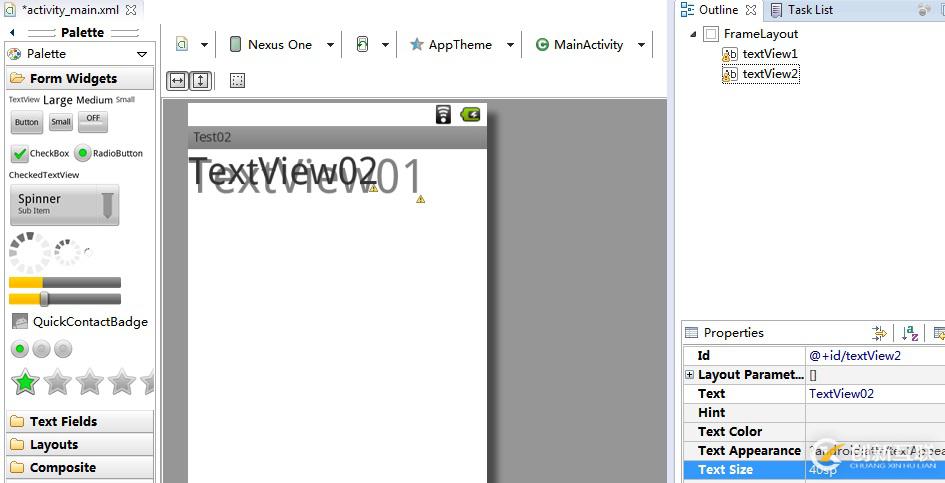Select FrameLayout in the outline tree

(x=751, y=34)
